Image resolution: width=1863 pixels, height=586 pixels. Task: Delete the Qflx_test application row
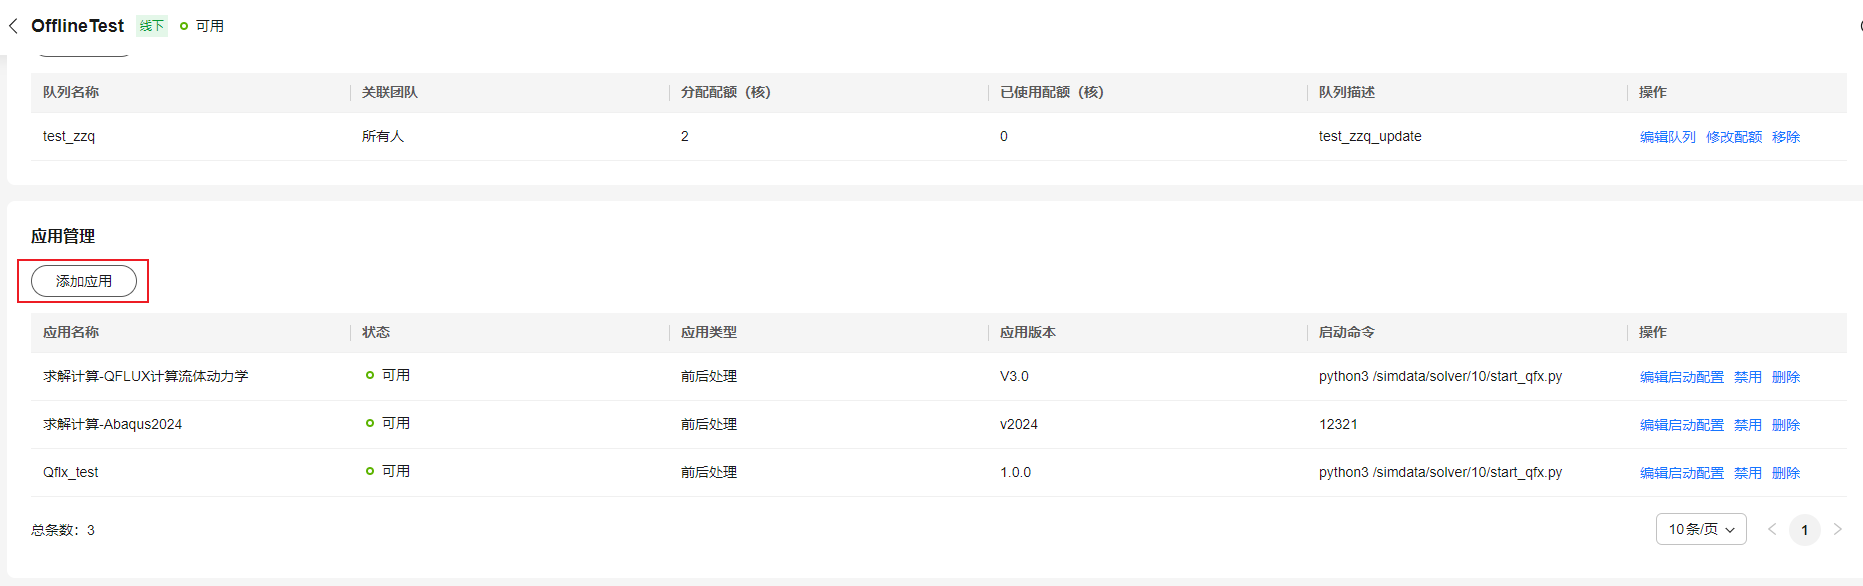[1786, 473]
